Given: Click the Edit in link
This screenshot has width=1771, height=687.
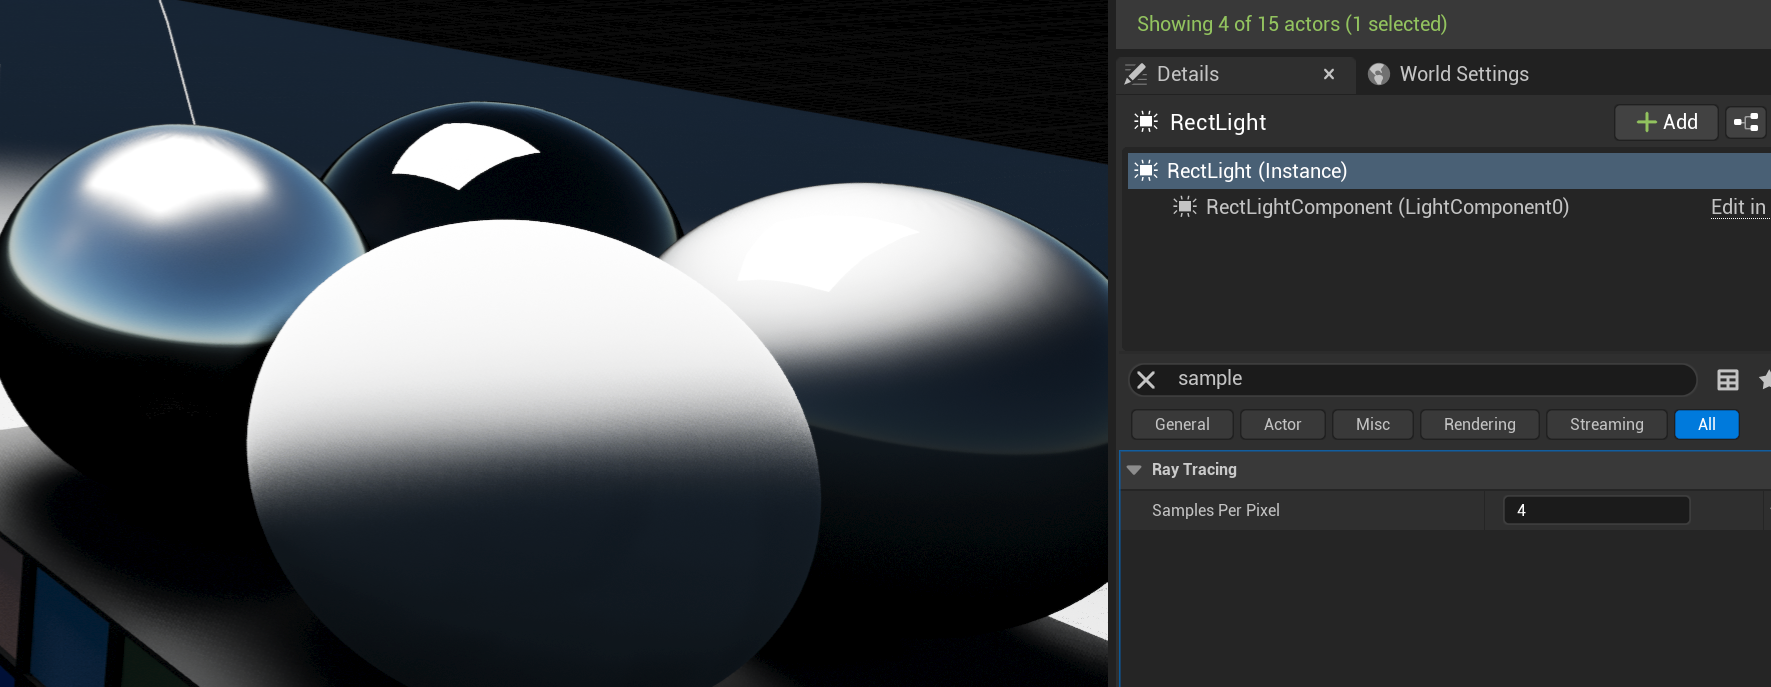Looking at the screenshot, I should (1738, 207).
